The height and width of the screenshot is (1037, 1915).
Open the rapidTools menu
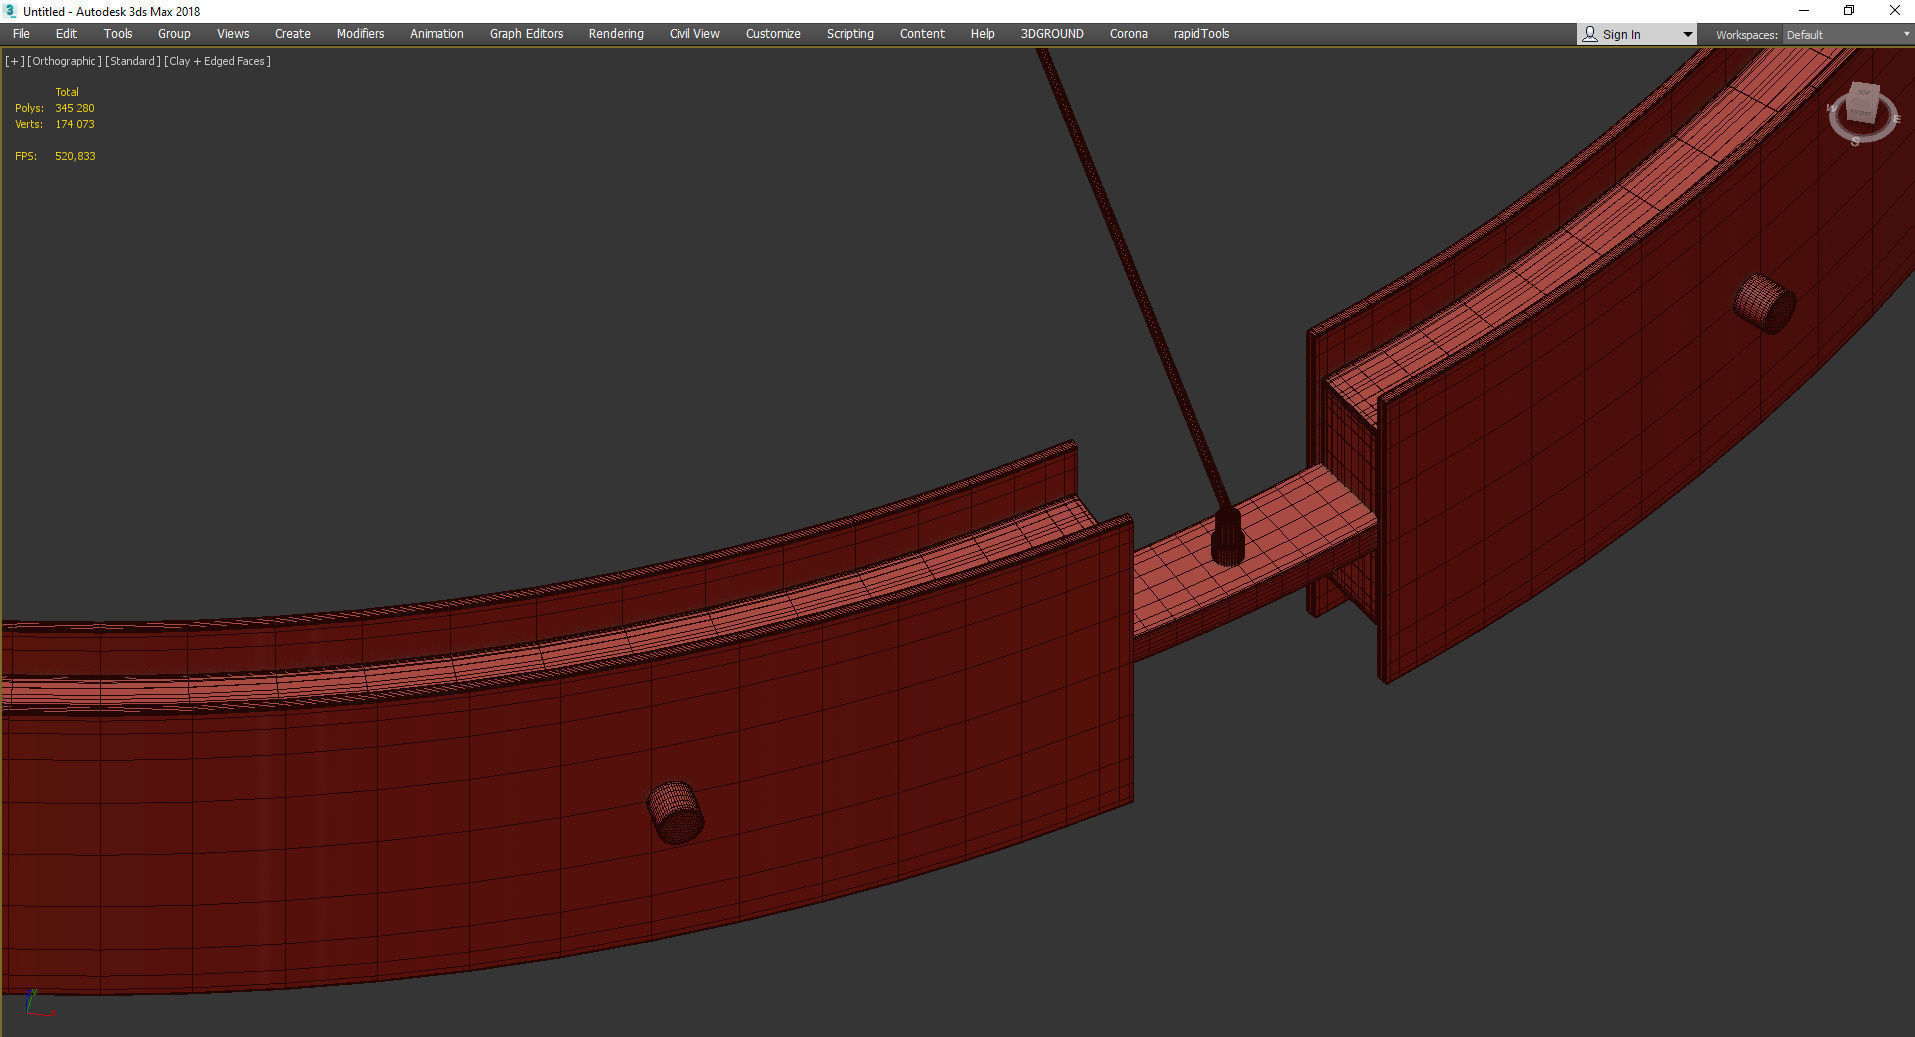1201,34
